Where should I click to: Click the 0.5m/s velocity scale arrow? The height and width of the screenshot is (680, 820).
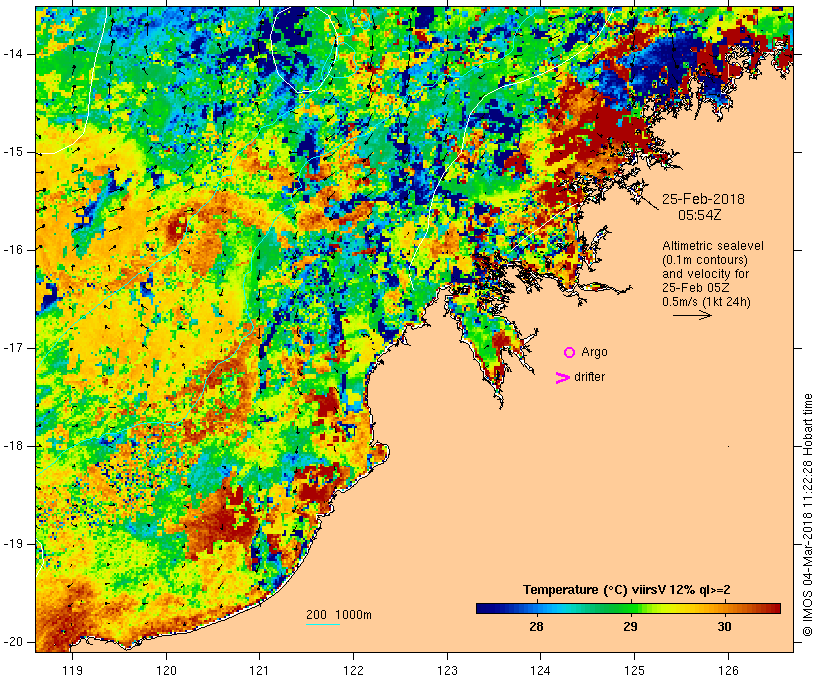pos(692,315)
